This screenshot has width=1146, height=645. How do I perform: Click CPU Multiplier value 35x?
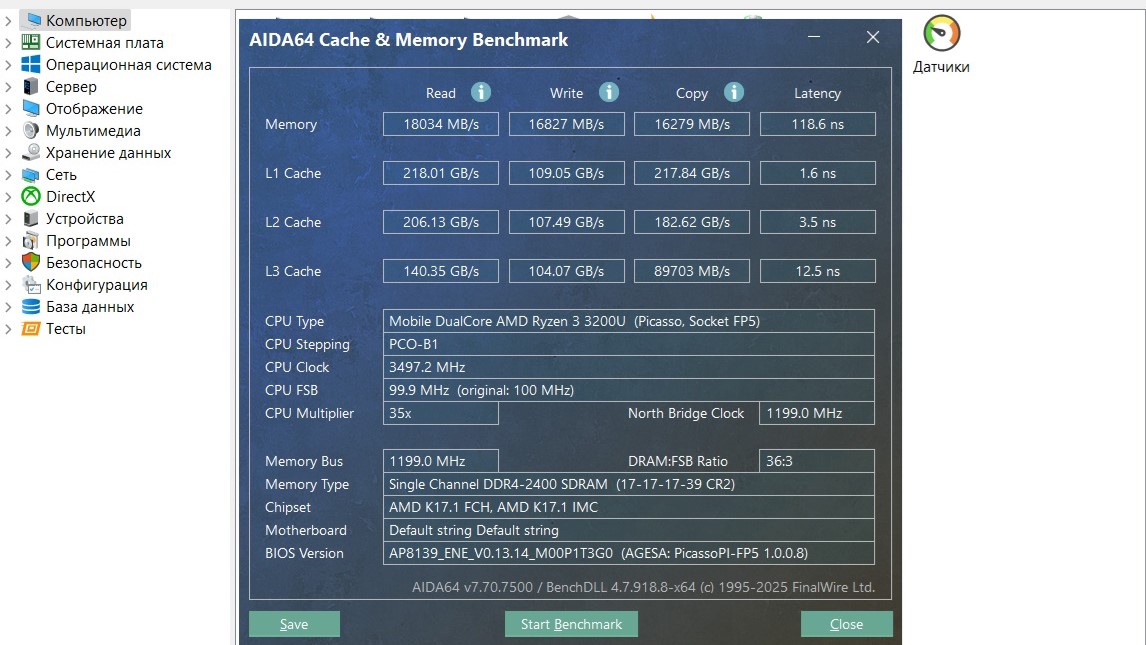click(x=441, y=413)
